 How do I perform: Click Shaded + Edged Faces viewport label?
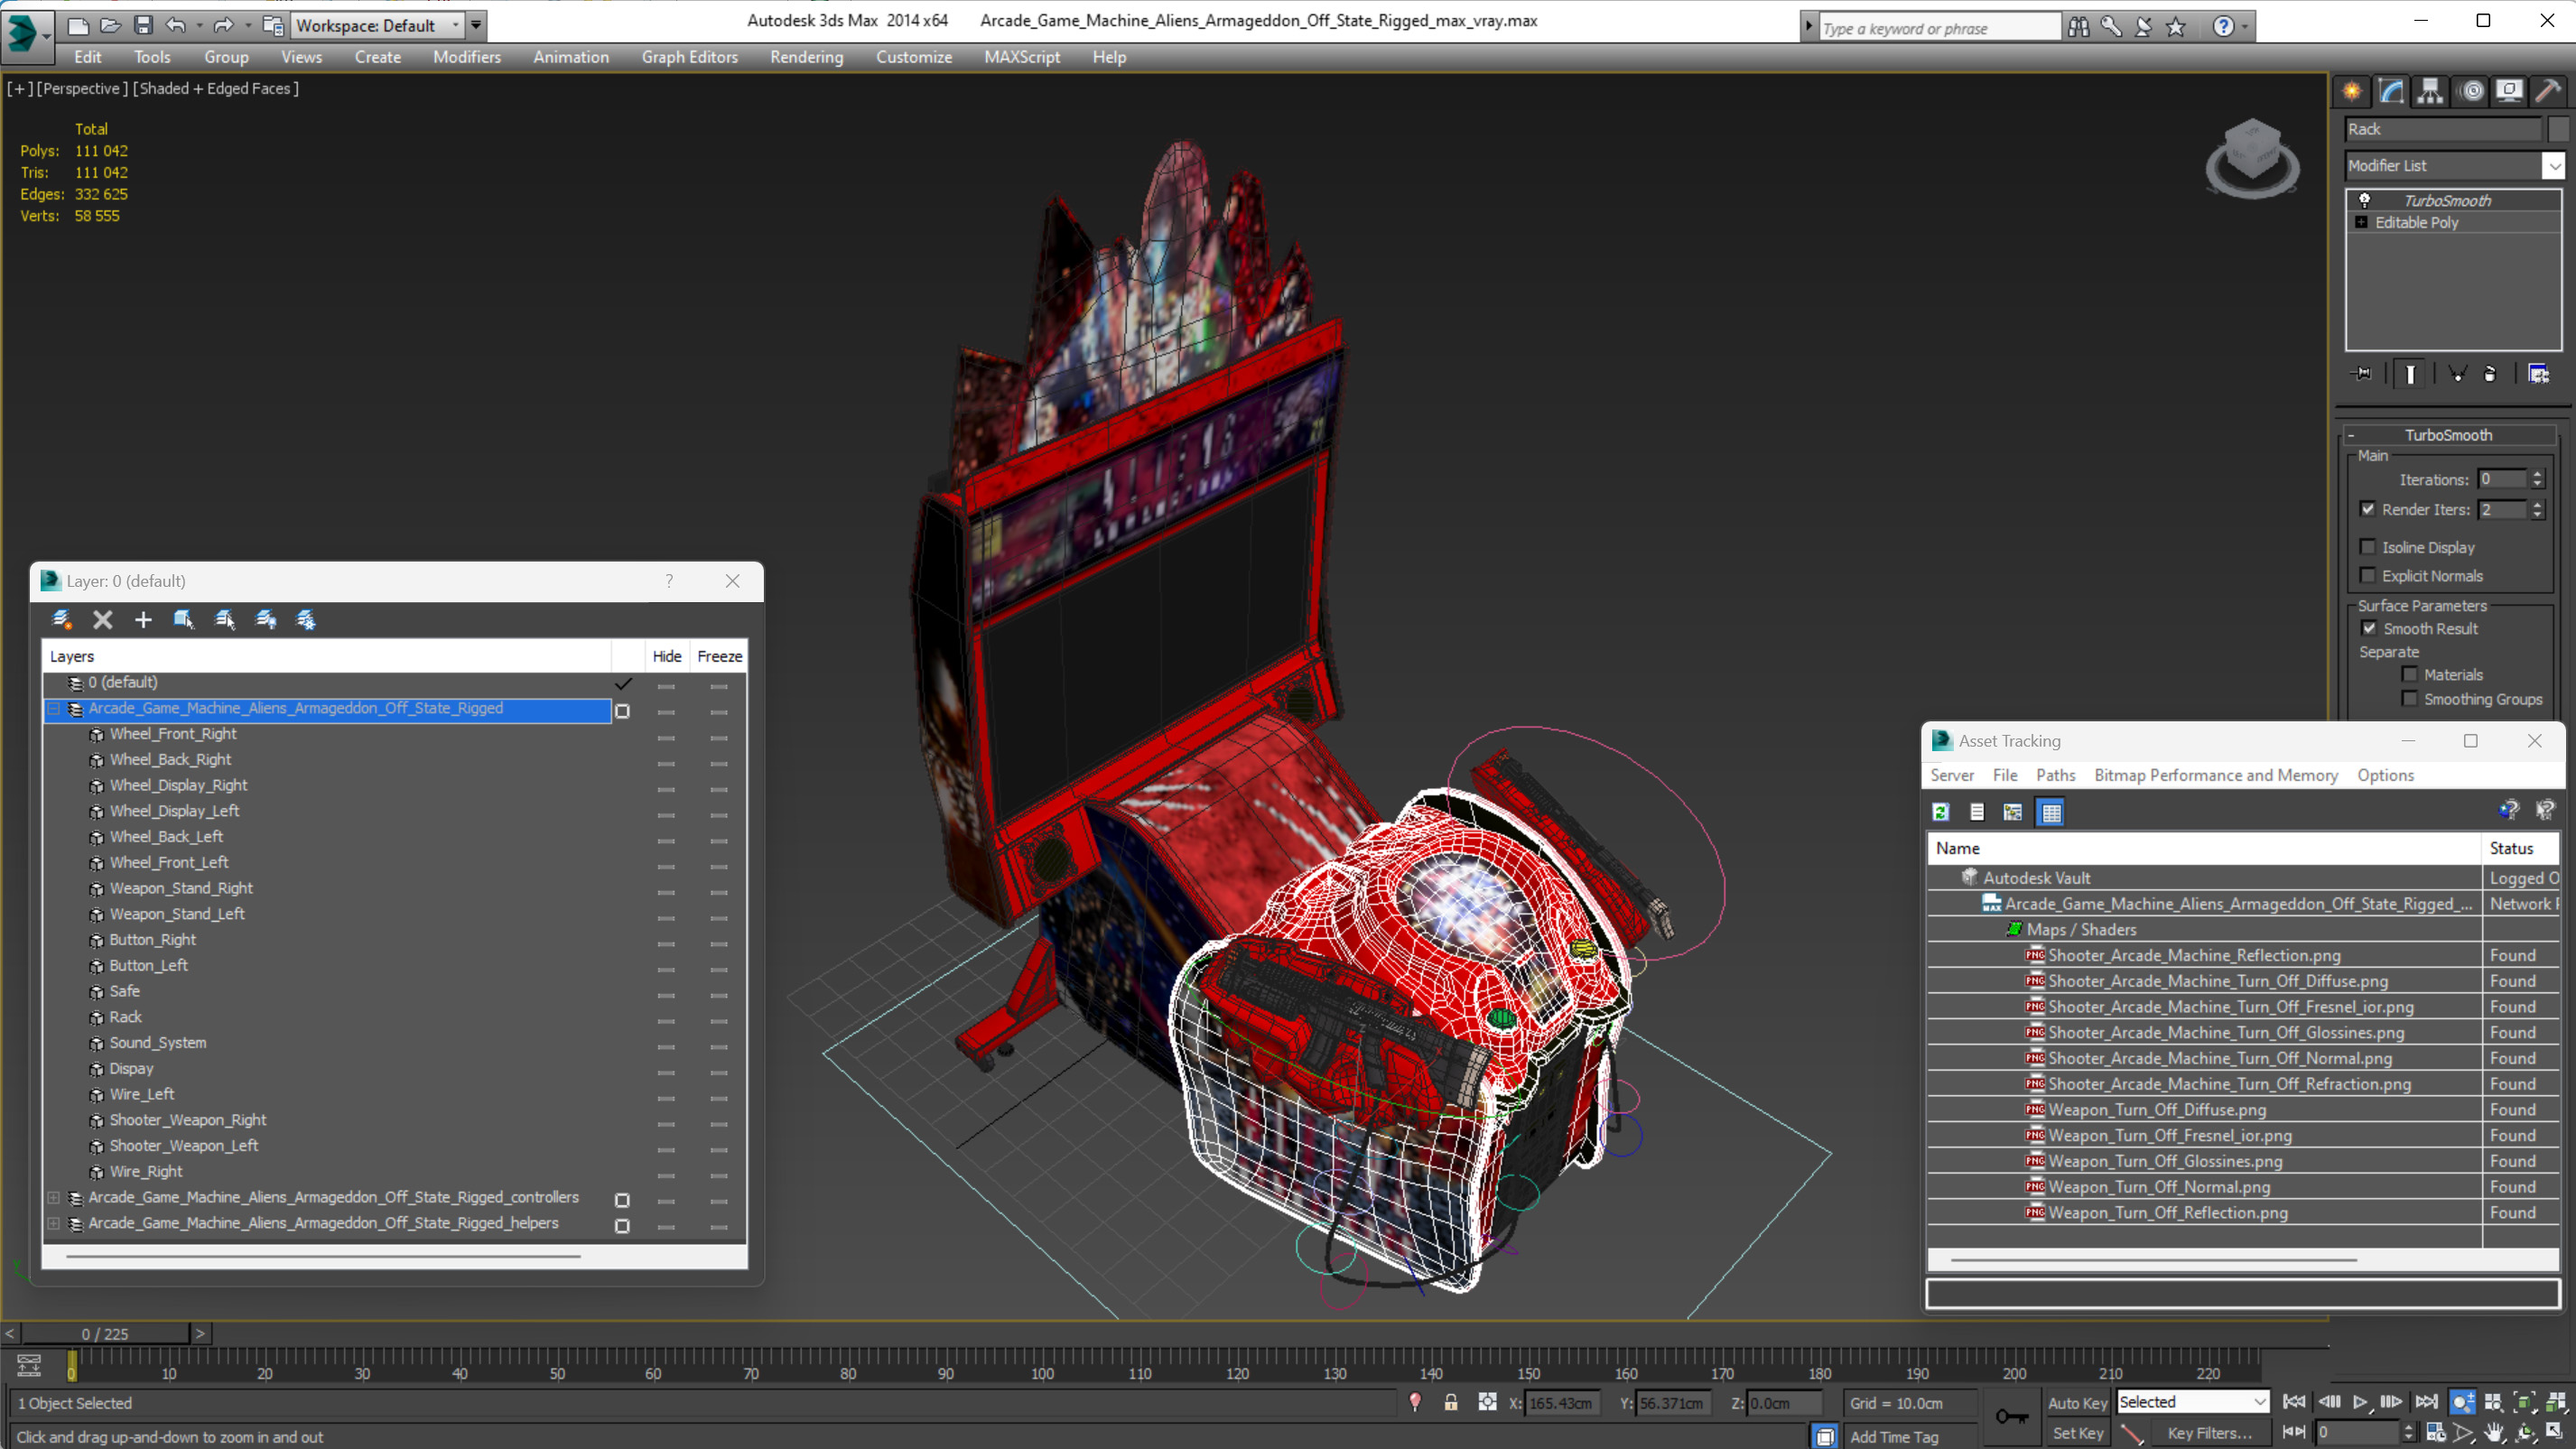tap(215, 88)
